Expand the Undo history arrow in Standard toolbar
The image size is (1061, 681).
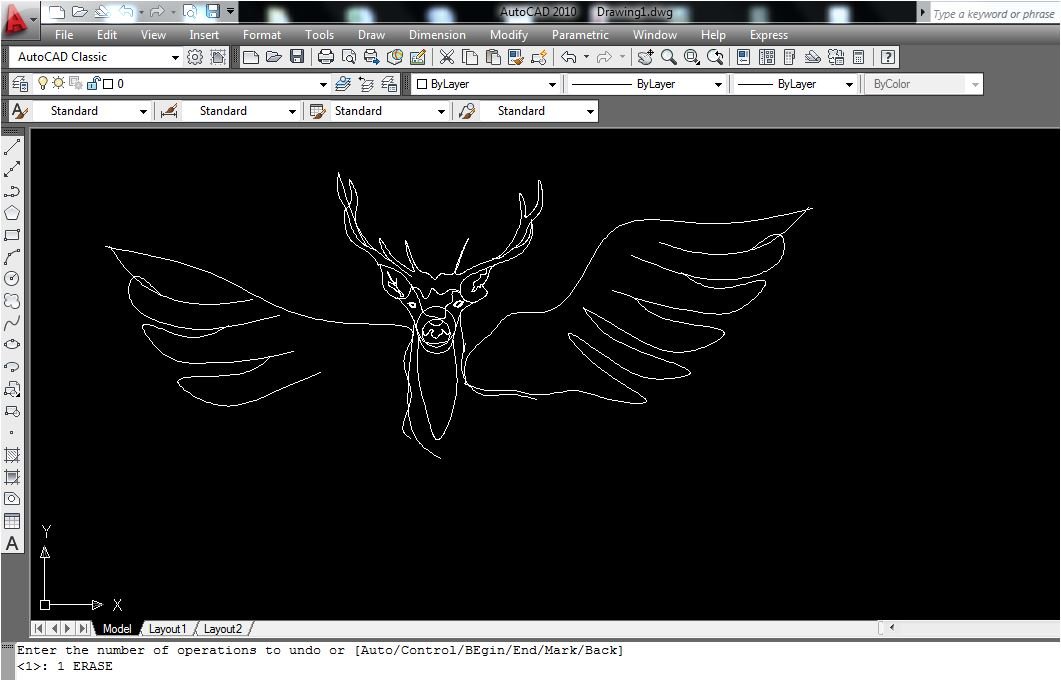tap(586, 57)
